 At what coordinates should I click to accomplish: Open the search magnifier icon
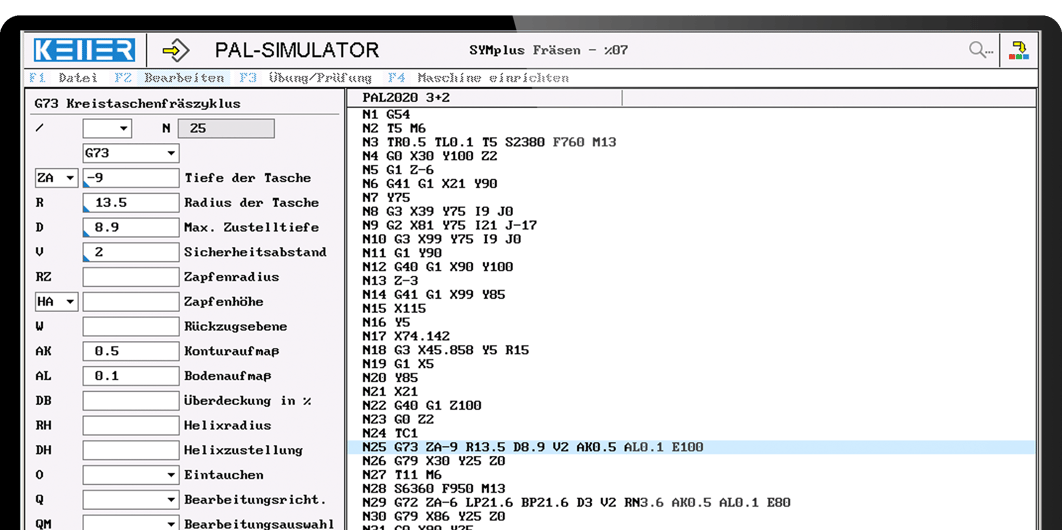(x=980, y=50)
